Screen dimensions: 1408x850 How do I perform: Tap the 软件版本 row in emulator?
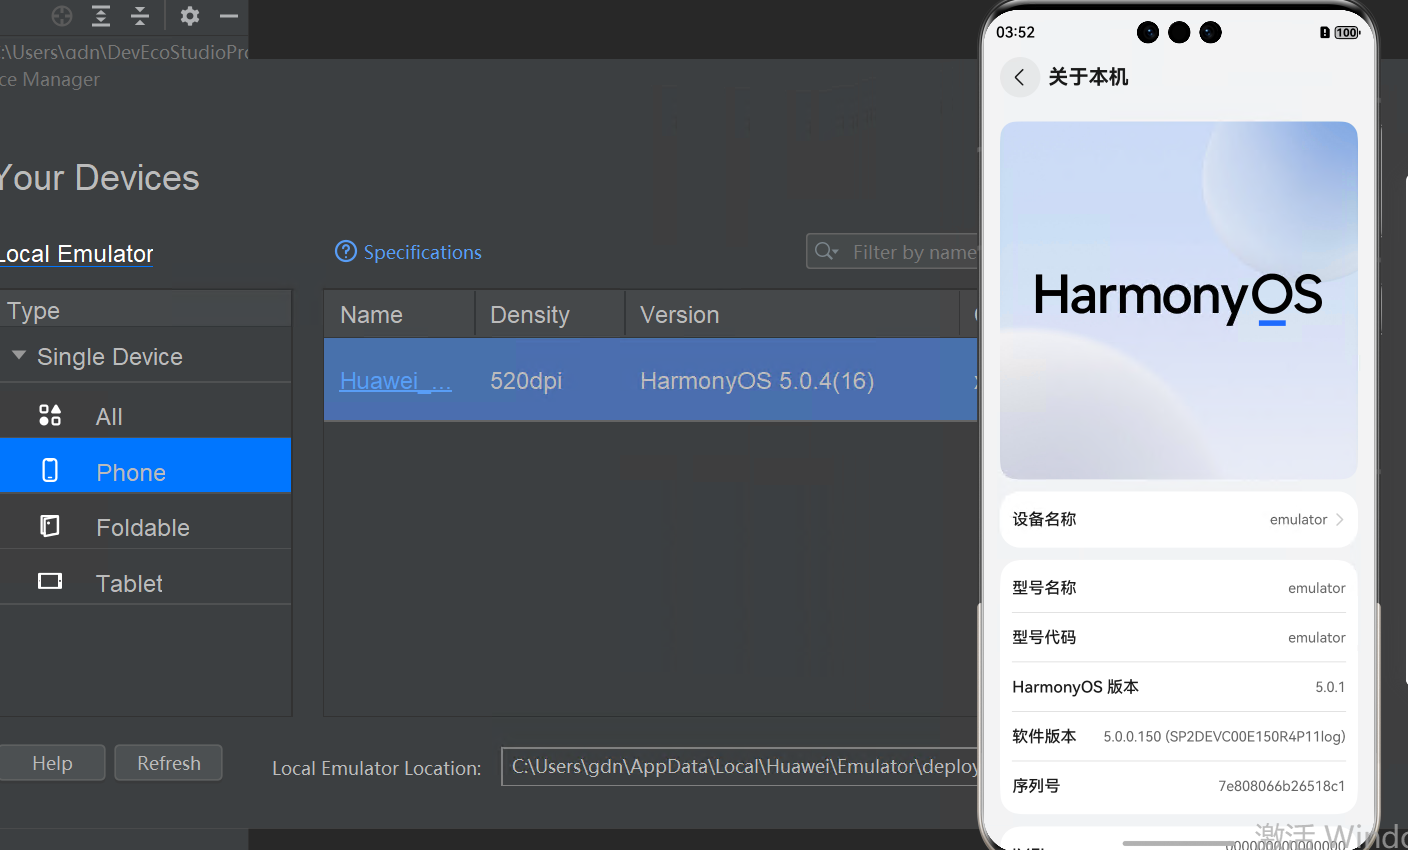1179,736
